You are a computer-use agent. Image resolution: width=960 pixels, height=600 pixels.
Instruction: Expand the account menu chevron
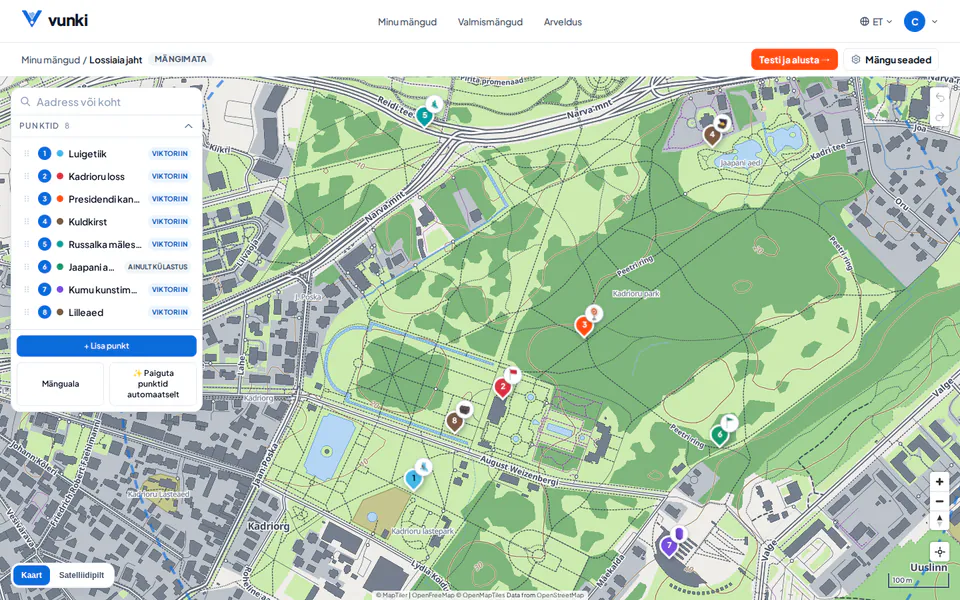[x=934, y=21]
